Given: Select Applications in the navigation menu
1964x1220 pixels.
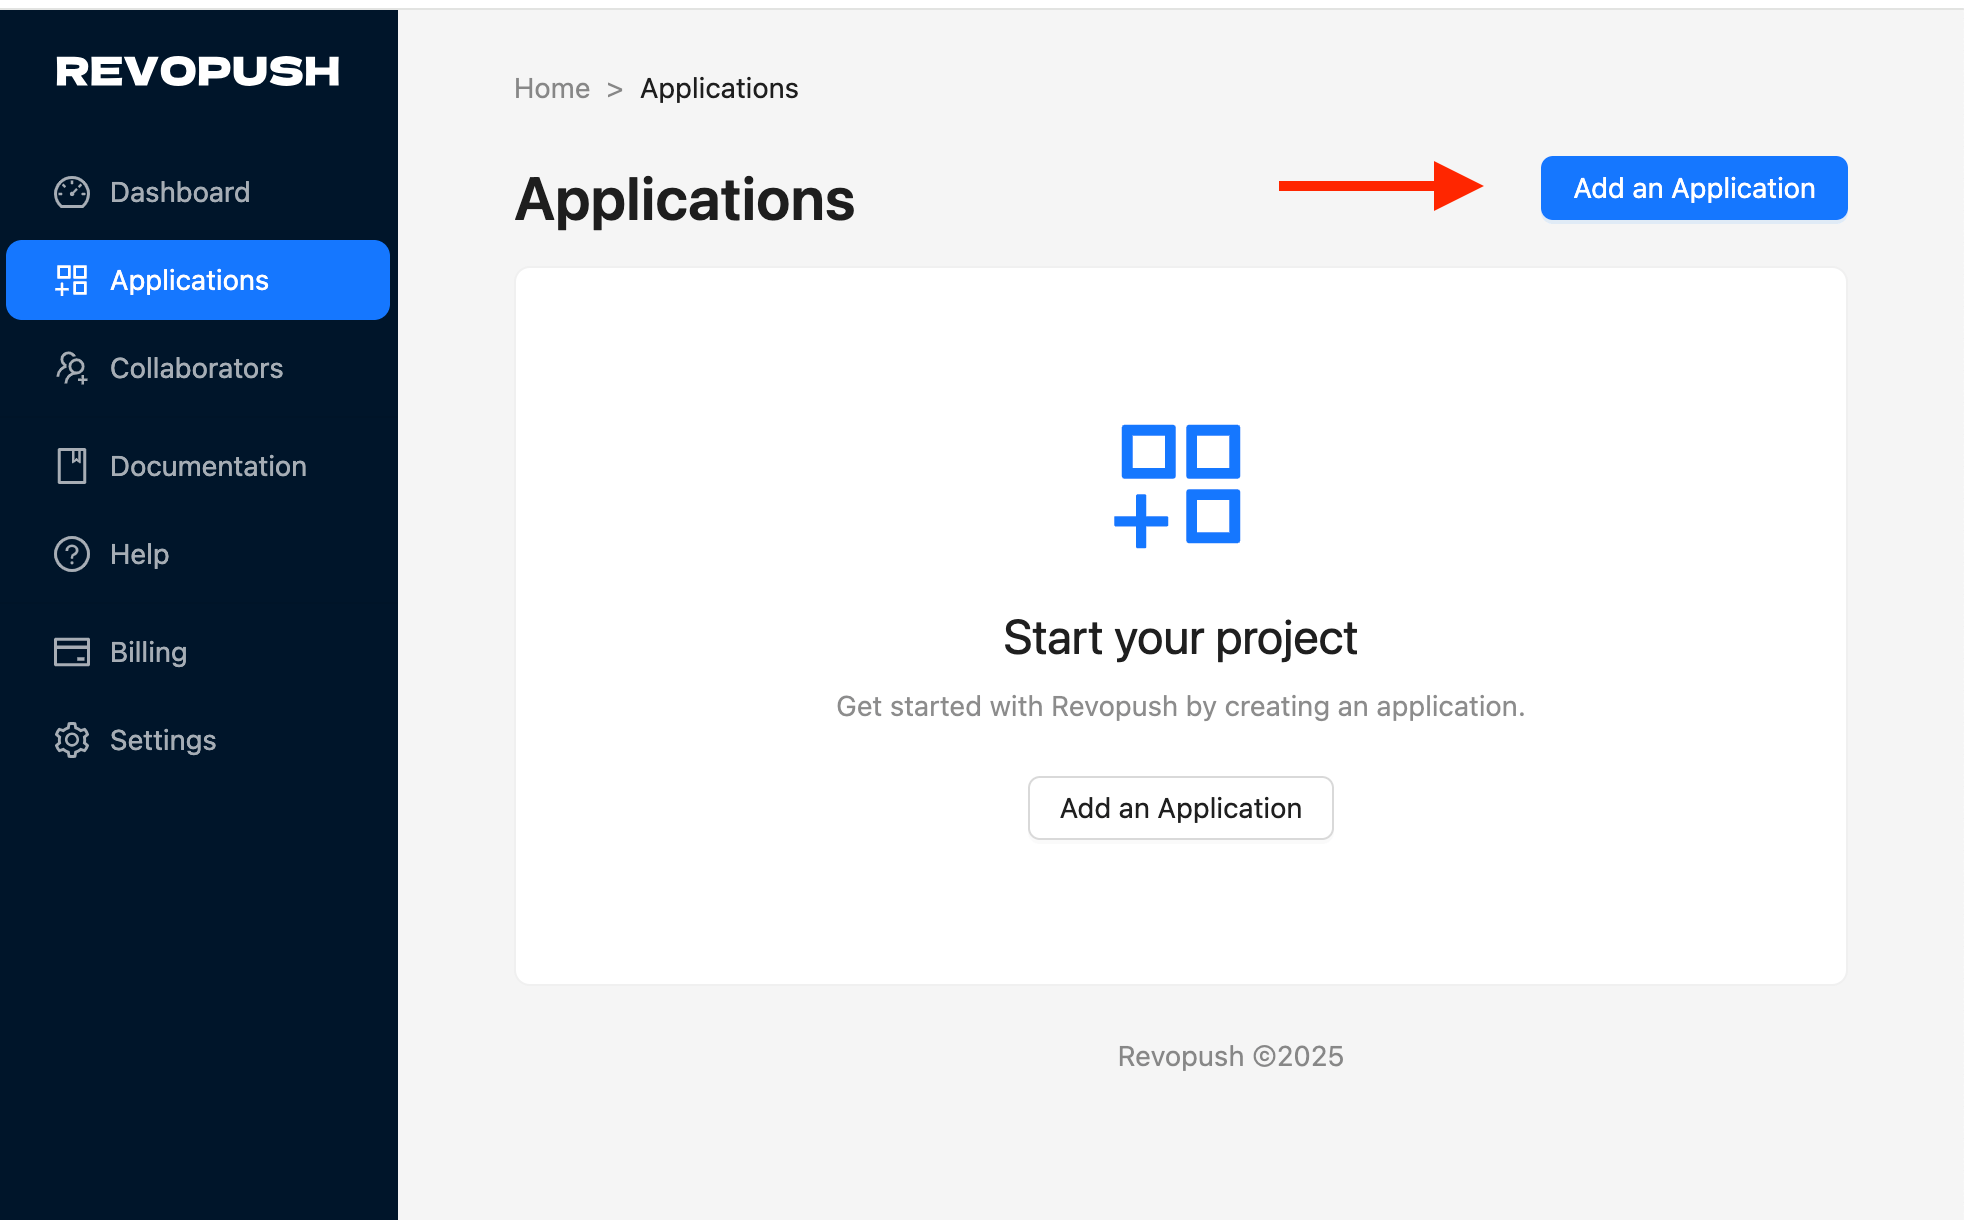Looking at the screenshot, I should (x=189, y=280).
